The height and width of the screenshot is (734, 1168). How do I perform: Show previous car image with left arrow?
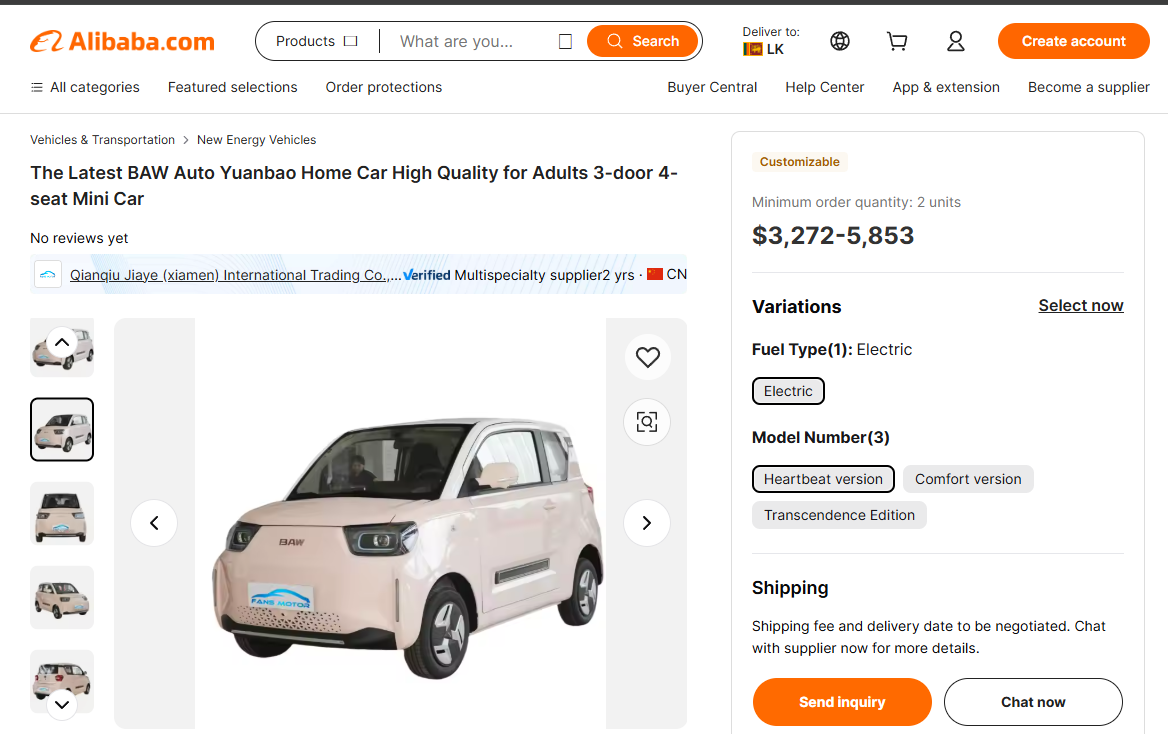(x=154, y=523)
